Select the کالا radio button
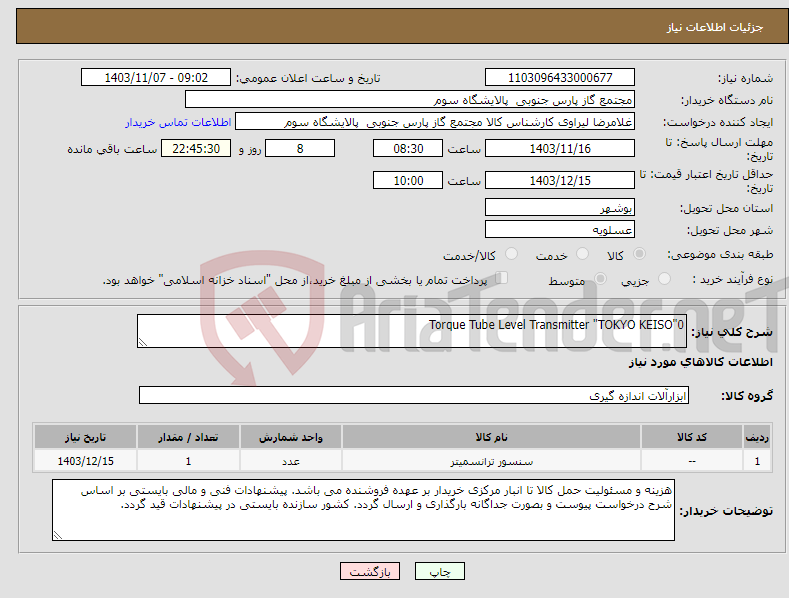The image size is (789, 598). 639,254
